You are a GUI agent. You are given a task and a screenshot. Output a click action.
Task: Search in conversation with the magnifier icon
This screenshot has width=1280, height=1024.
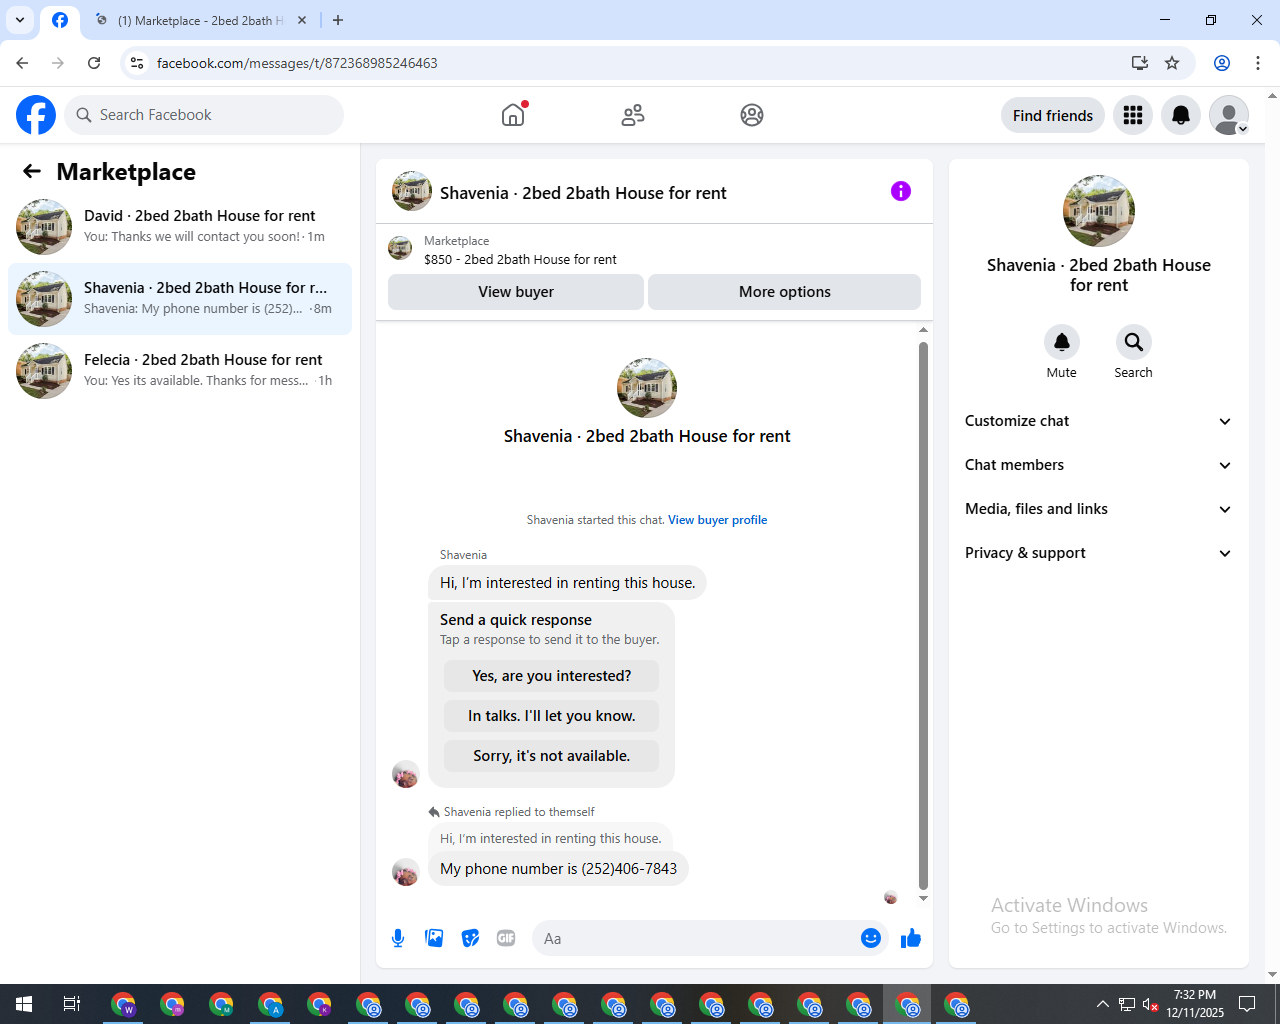1134,342
